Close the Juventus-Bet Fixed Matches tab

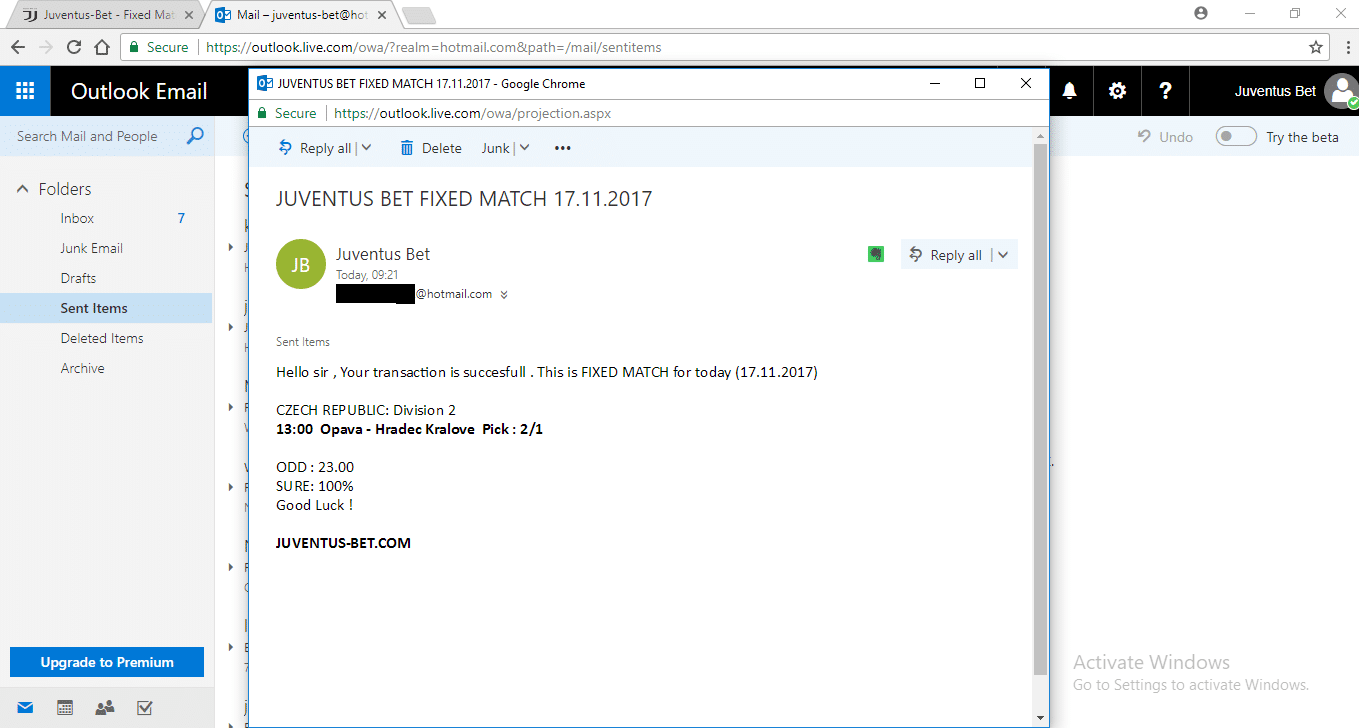(x=190, y=15)
